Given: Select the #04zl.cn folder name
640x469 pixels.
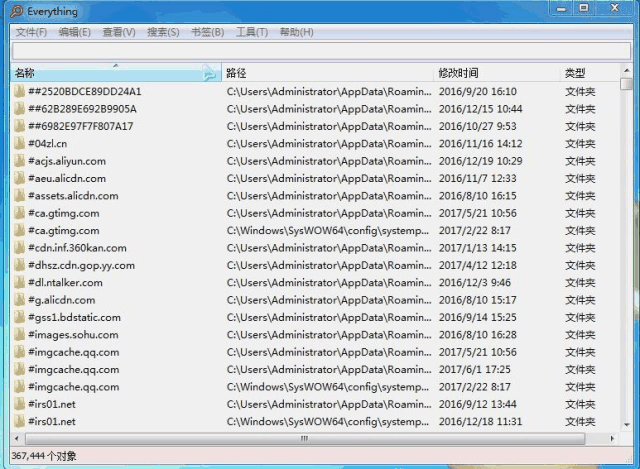Looking at the screenshot, I should (47, 144).
